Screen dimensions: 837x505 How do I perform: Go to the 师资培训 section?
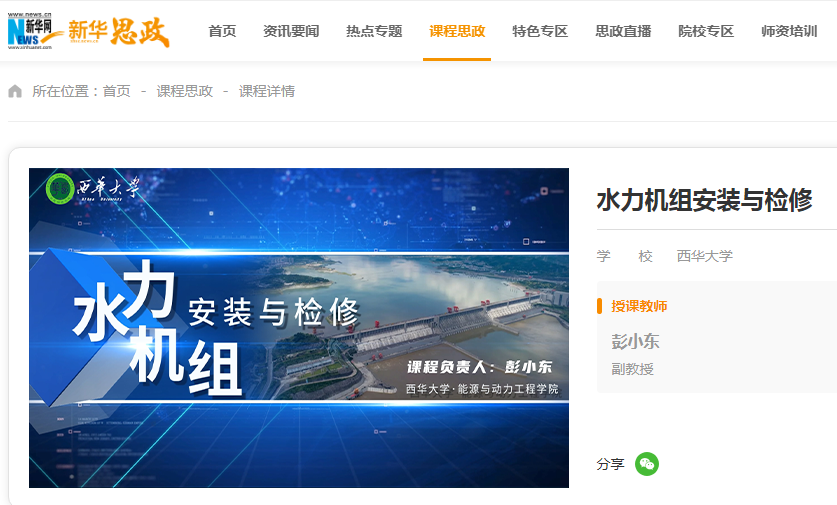pos(789,31)
